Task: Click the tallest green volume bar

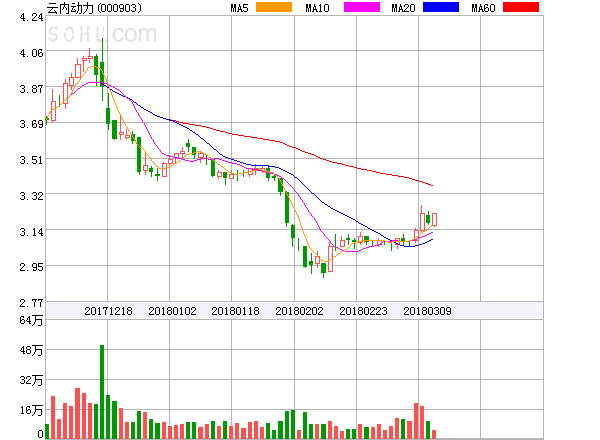Action: pos(102,392)
